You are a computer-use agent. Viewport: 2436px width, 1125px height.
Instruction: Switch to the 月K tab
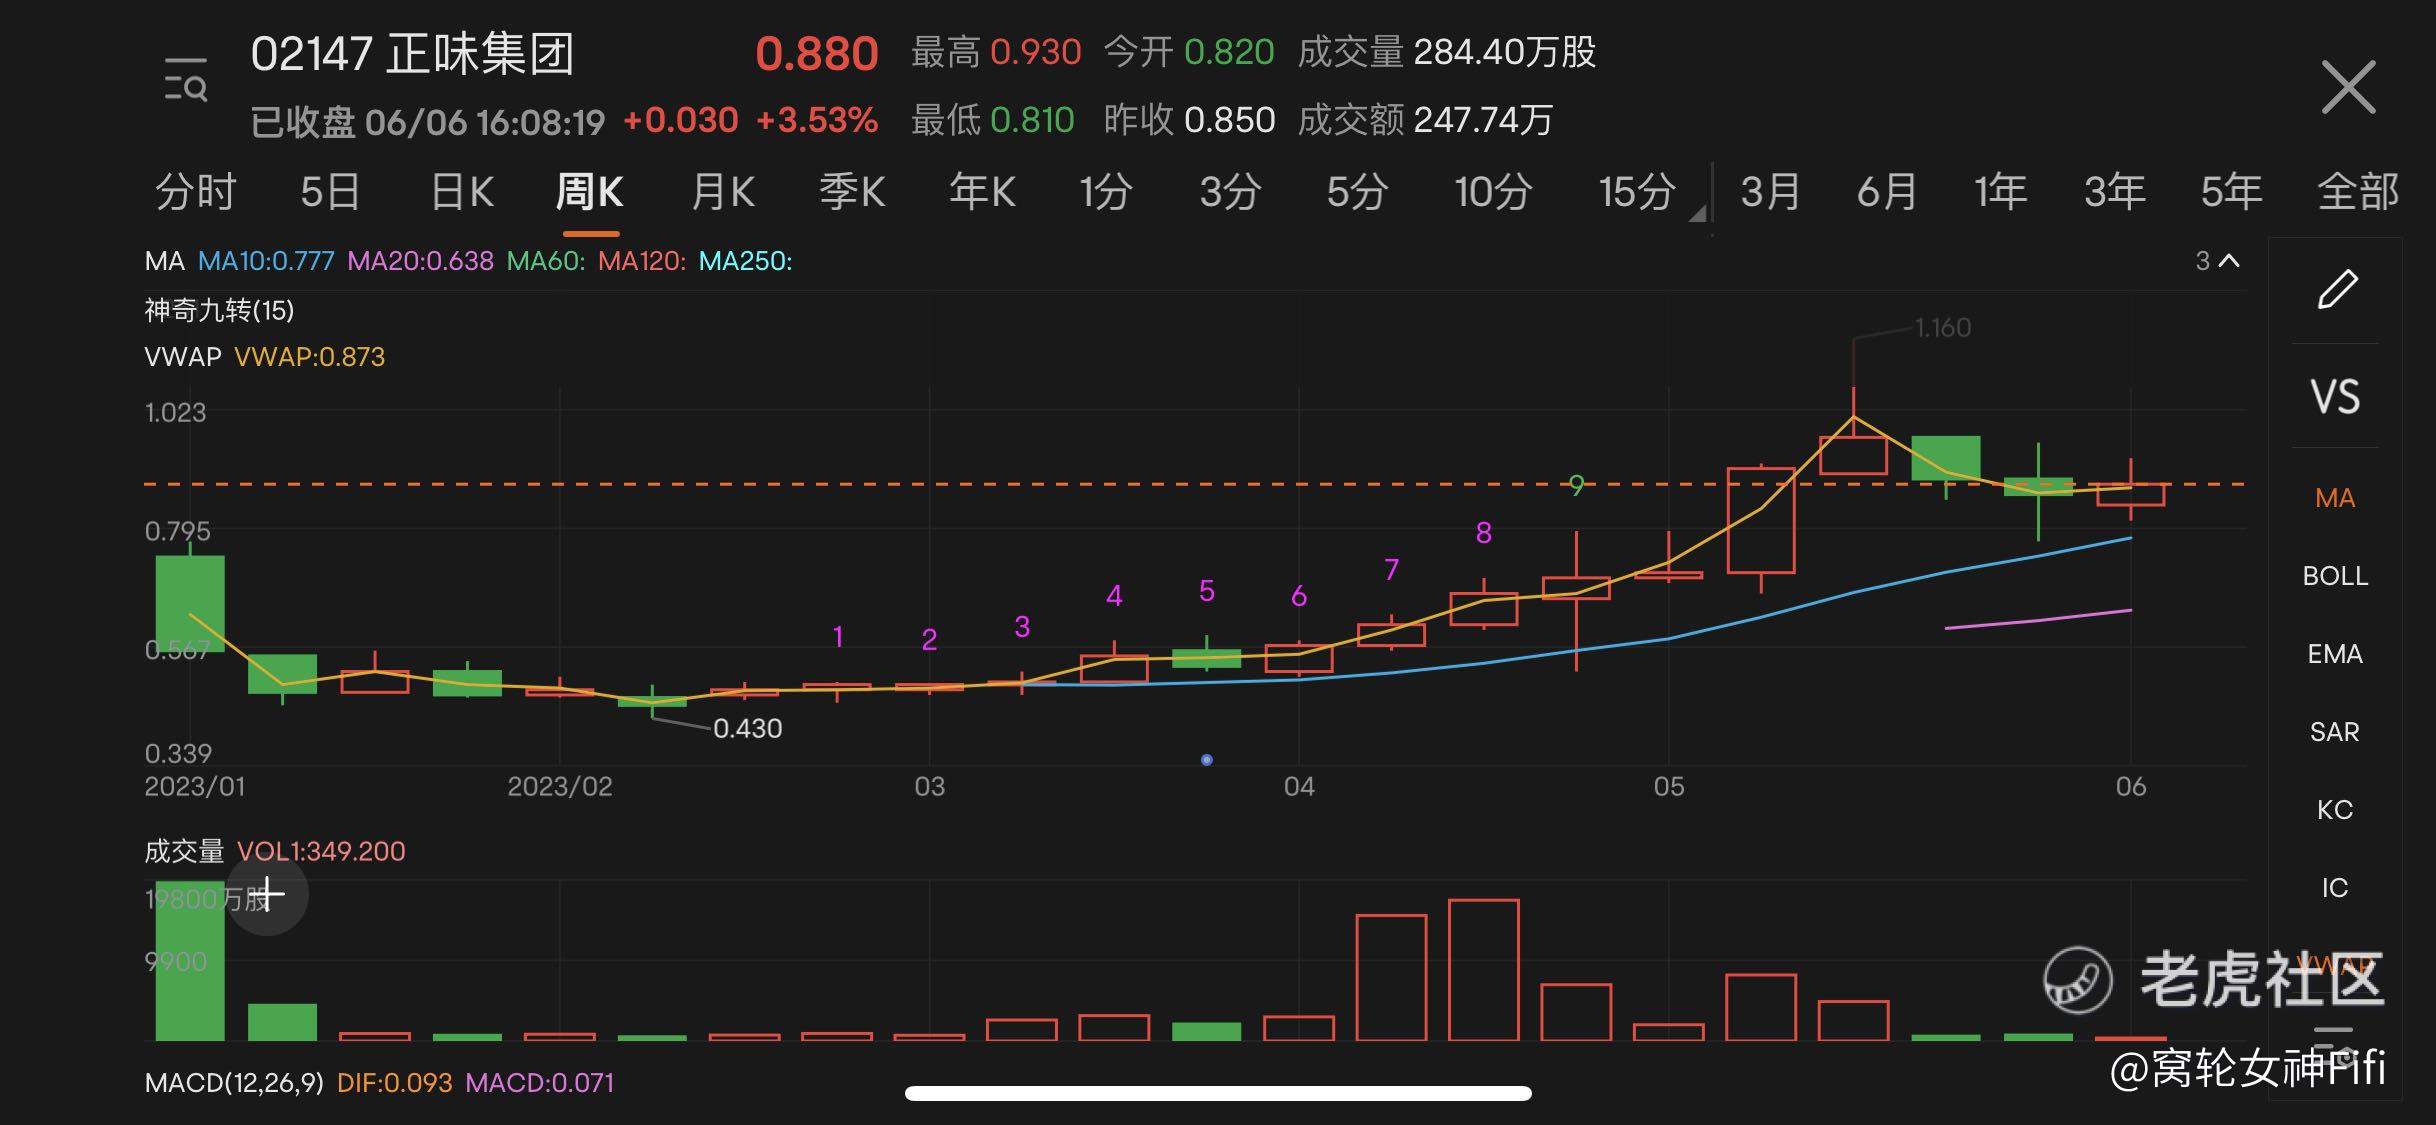723,192
